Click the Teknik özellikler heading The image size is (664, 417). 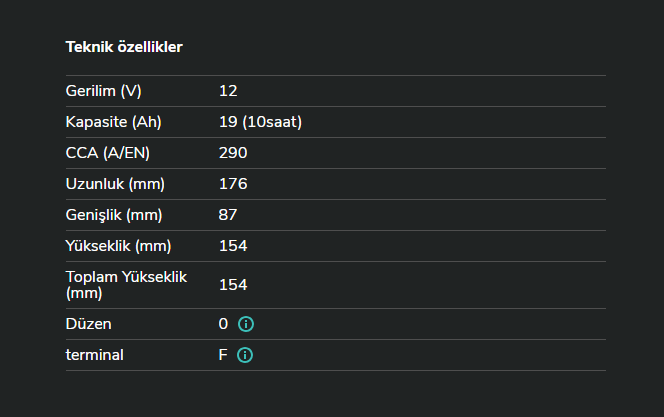(x=124, y=46)
